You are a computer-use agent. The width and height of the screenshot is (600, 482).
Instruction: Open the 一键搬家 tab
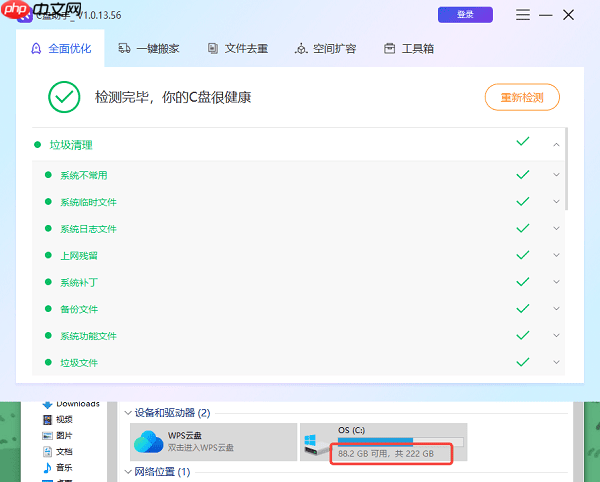point(148,49)
